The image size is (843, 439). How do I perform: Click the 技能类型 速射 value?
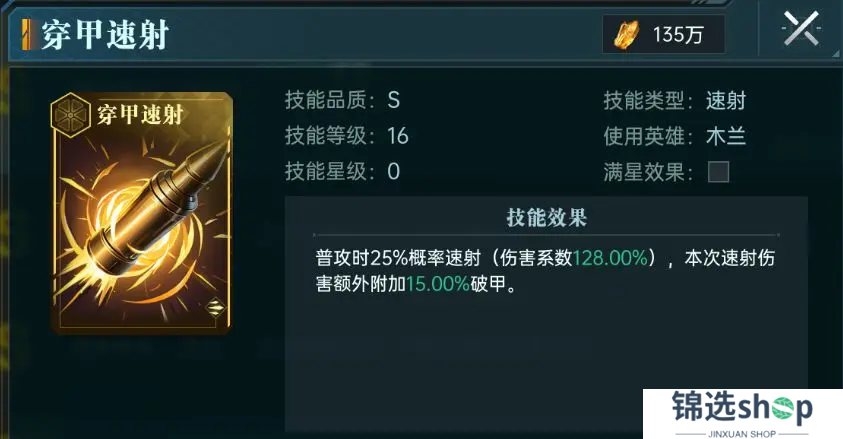[726, 100]
